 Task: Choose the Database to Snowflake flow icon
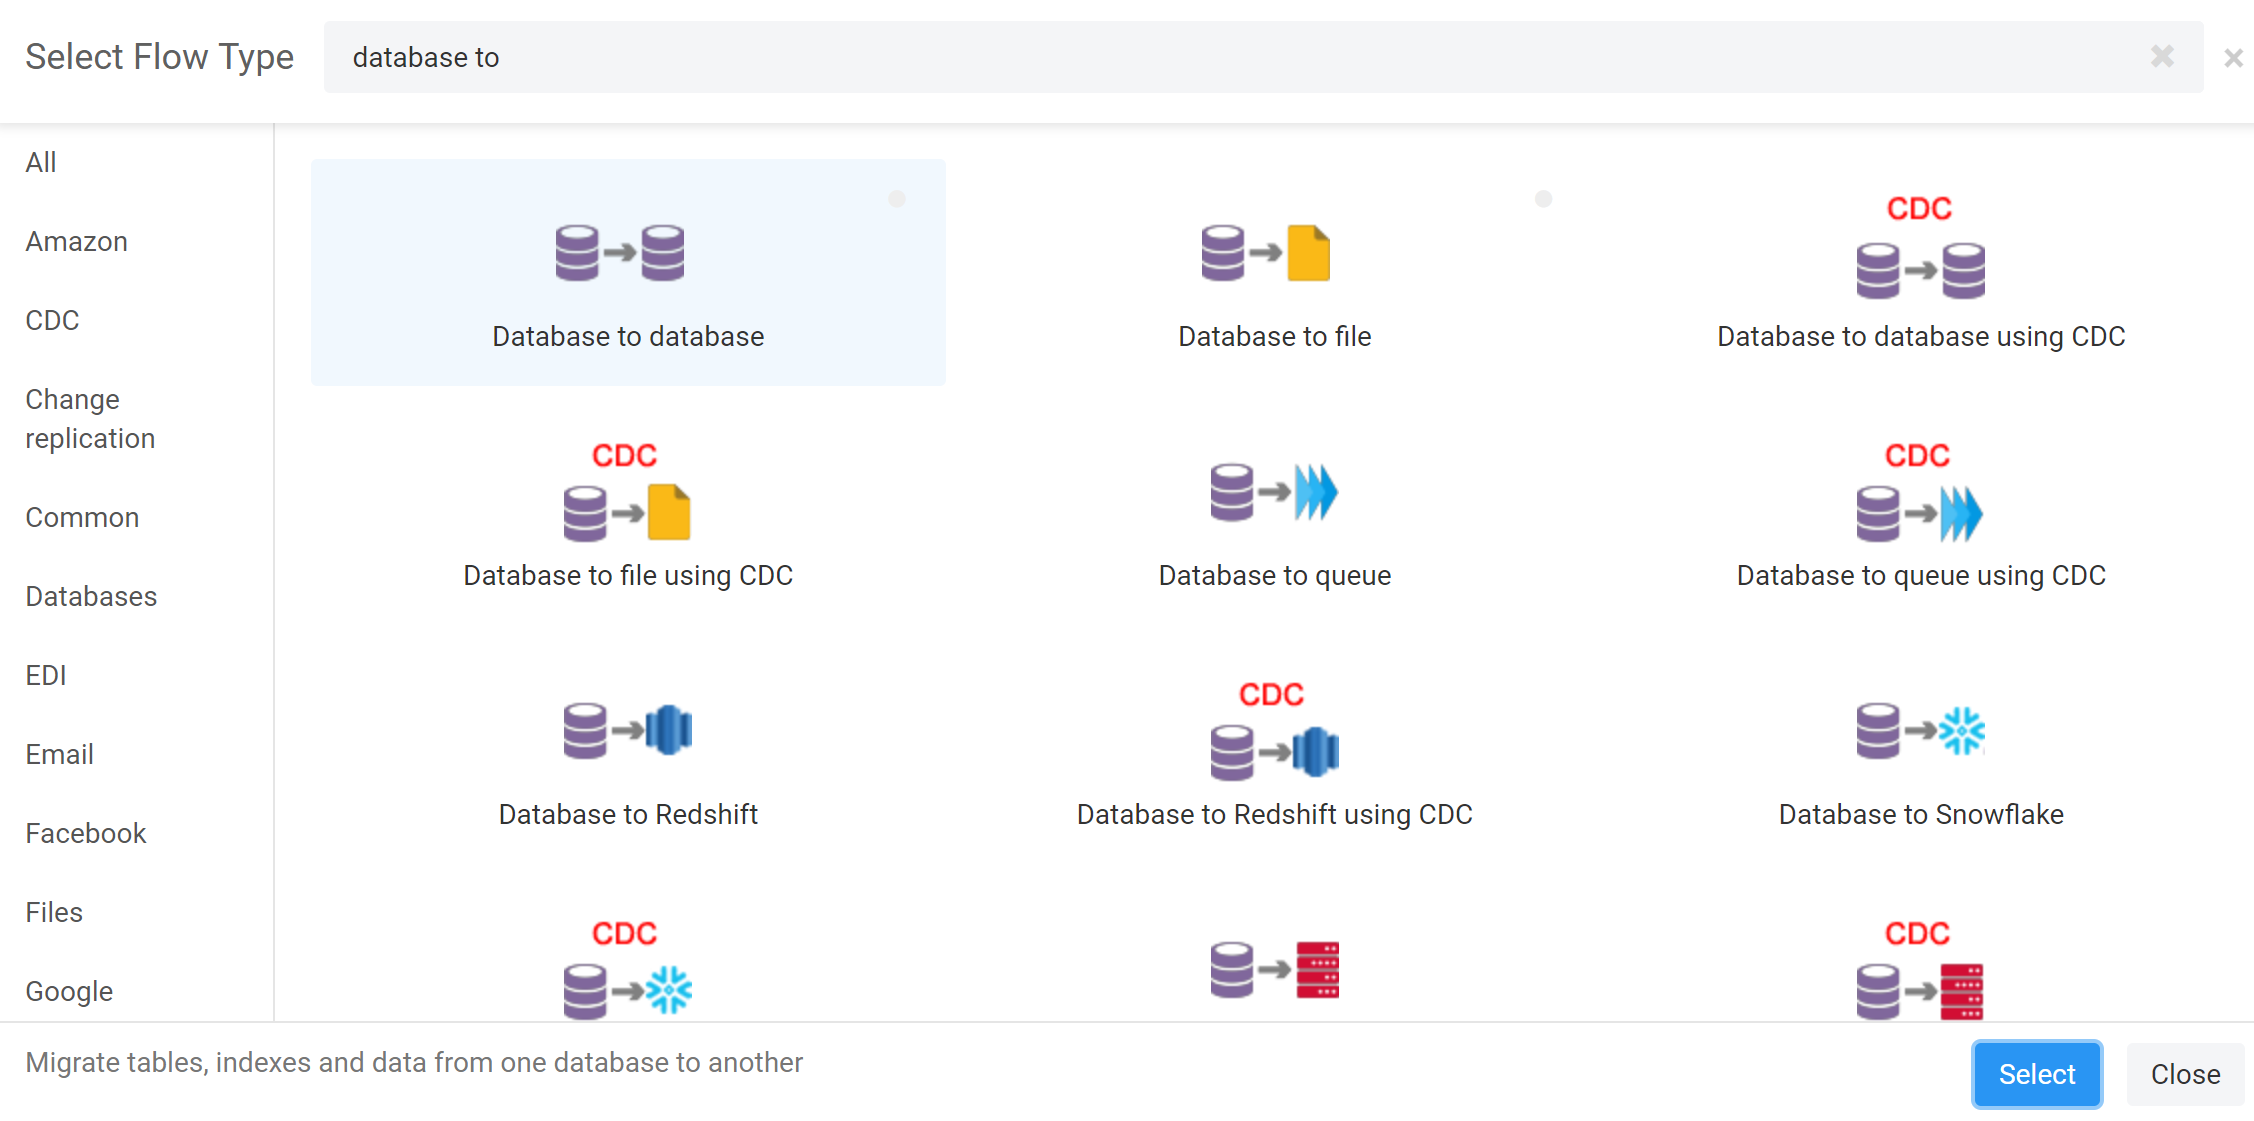tap(1920, 731)
